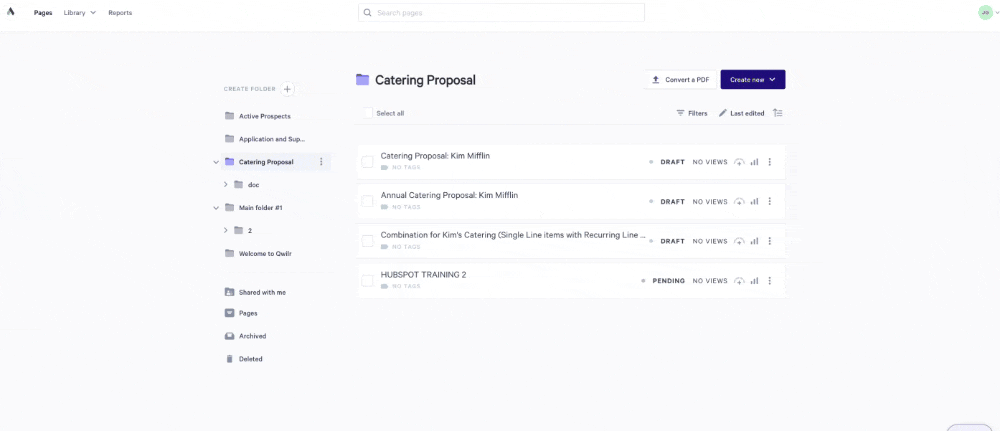Viewport: 1000px width, 431px height.
Task: Open the Library dropdown menu
Action: tap(80, 13)
